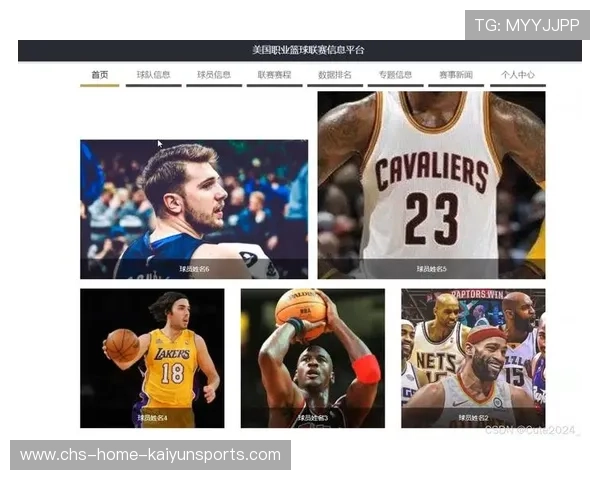
Task: Open the 联赛赛程 schedule tab
Action: pyautogui.click(x=274, y=75)
